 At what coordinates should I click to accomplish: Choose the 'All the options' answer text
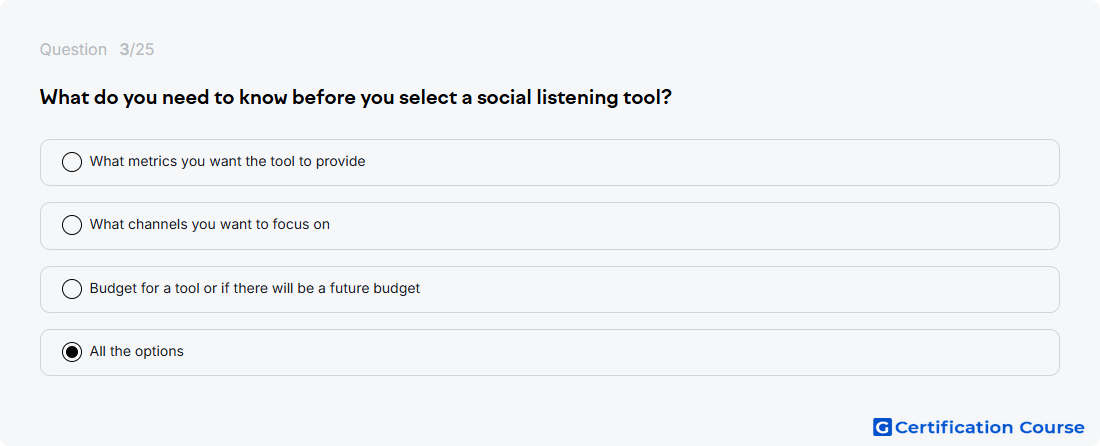[137, 352]
